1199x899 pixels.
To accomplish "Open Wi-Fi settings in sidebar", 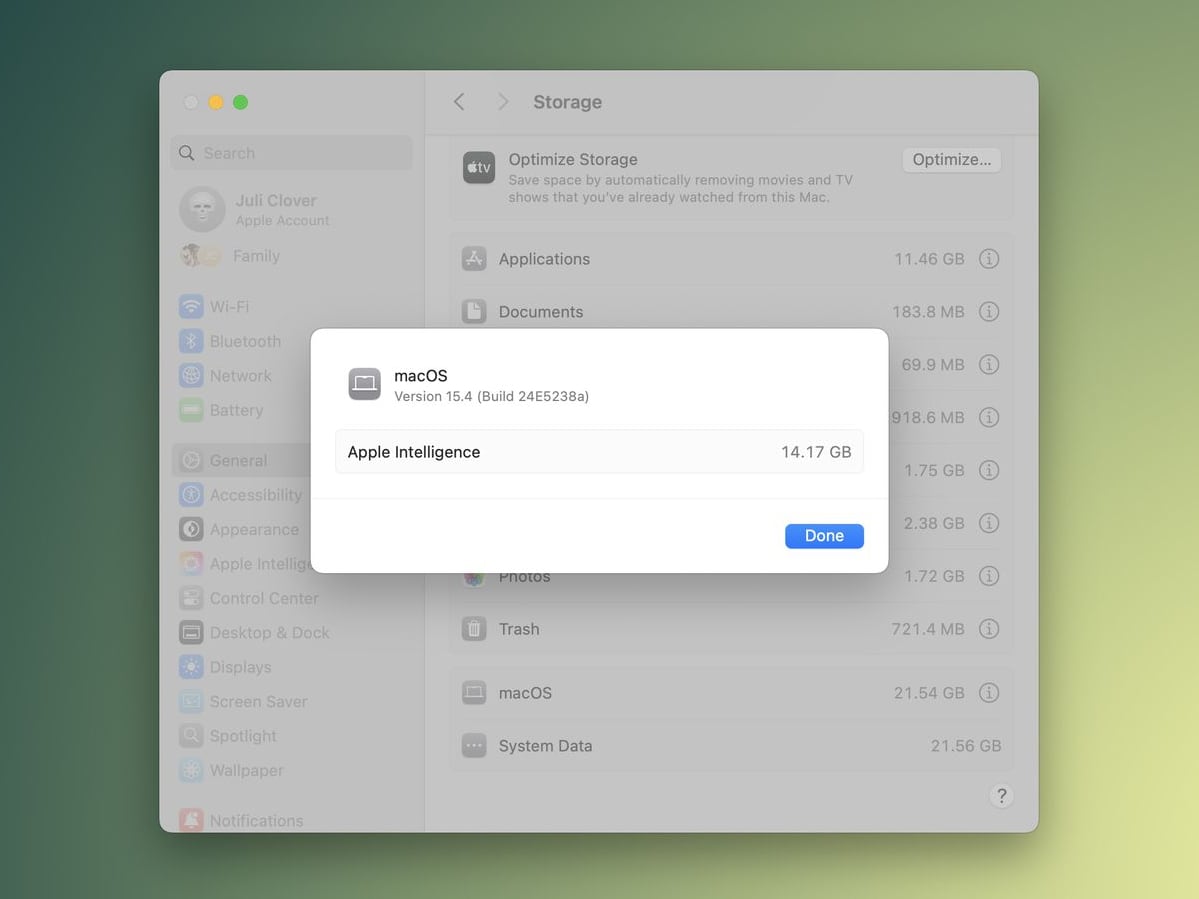I will coord(229,307).
